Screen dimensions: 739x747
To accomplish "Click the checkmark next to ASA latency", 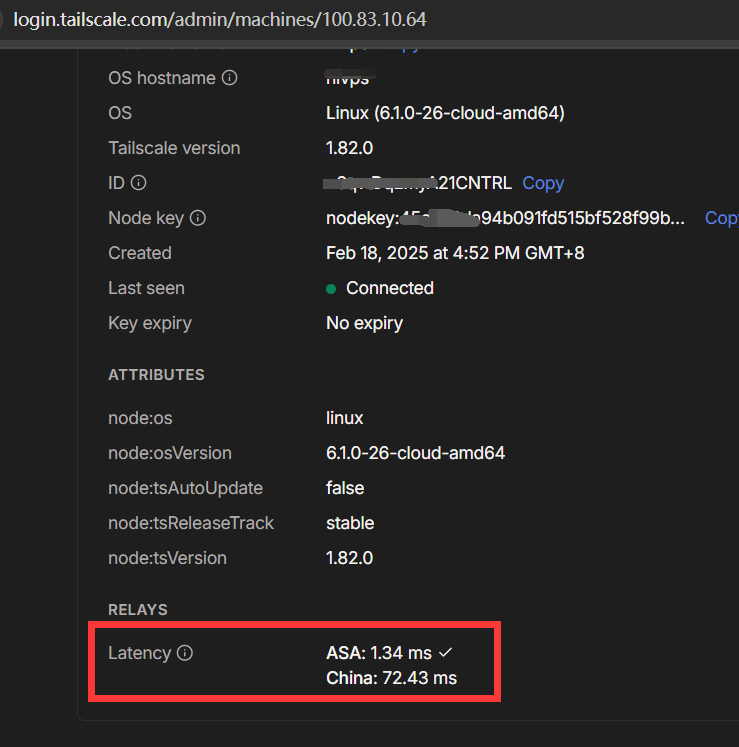I will pos(445,652).
